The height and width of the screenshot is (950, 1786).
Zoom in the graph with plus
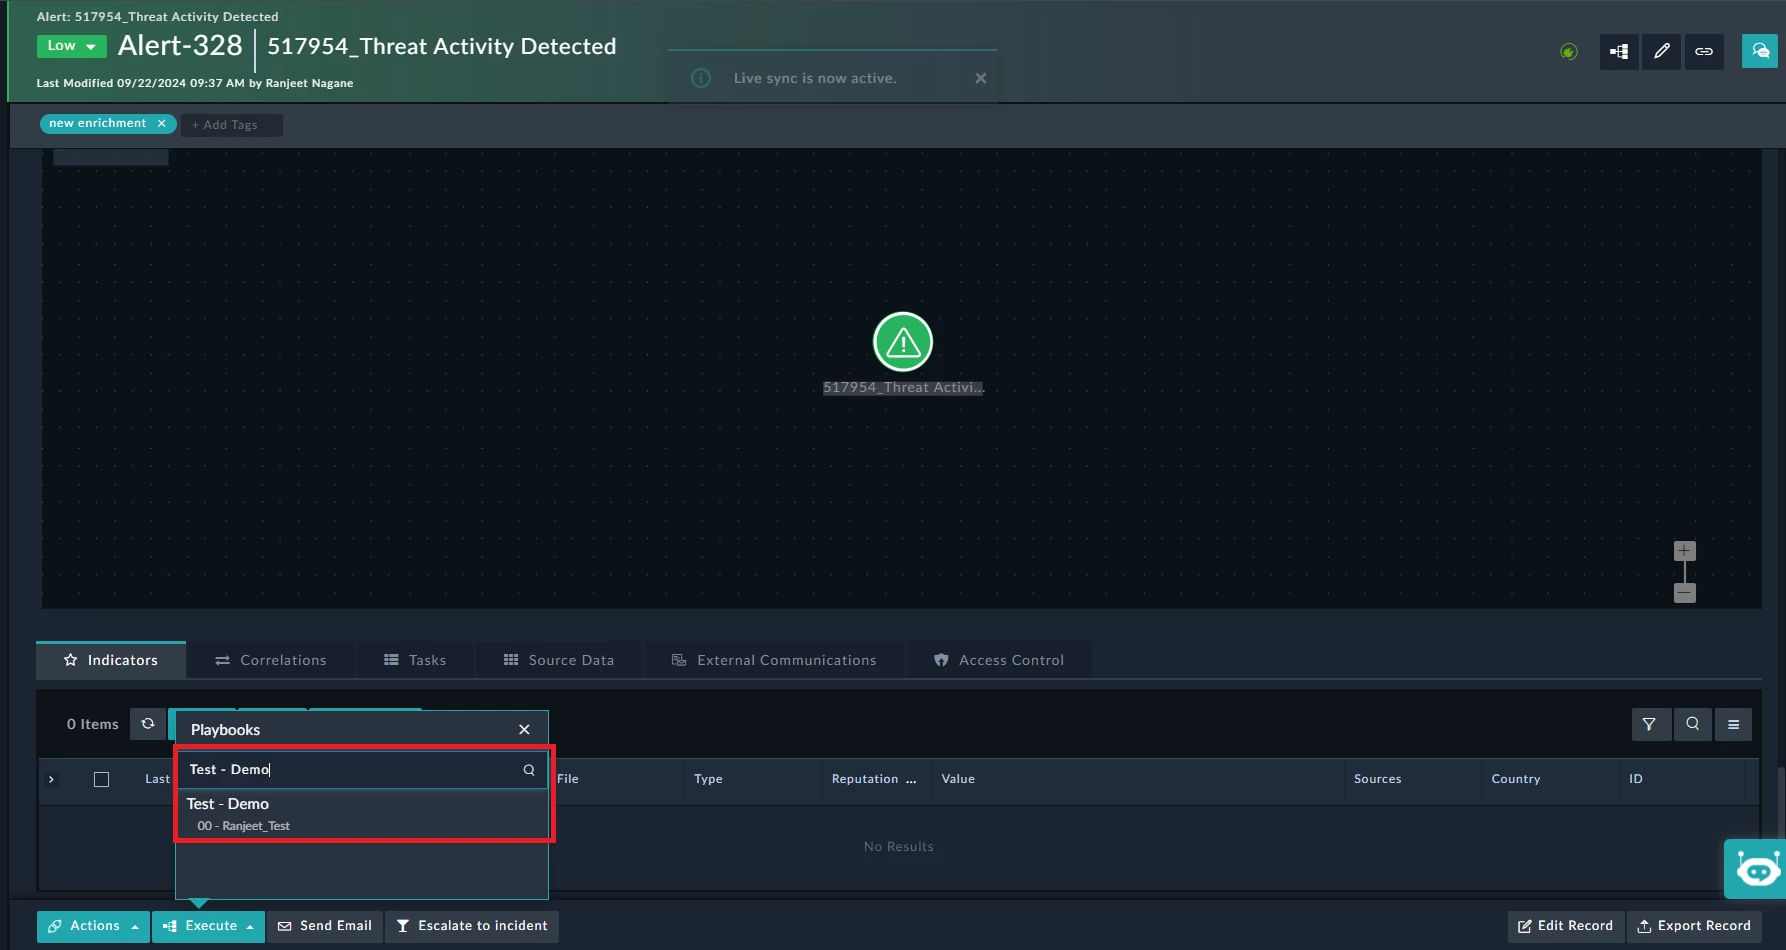(1685, 551)
